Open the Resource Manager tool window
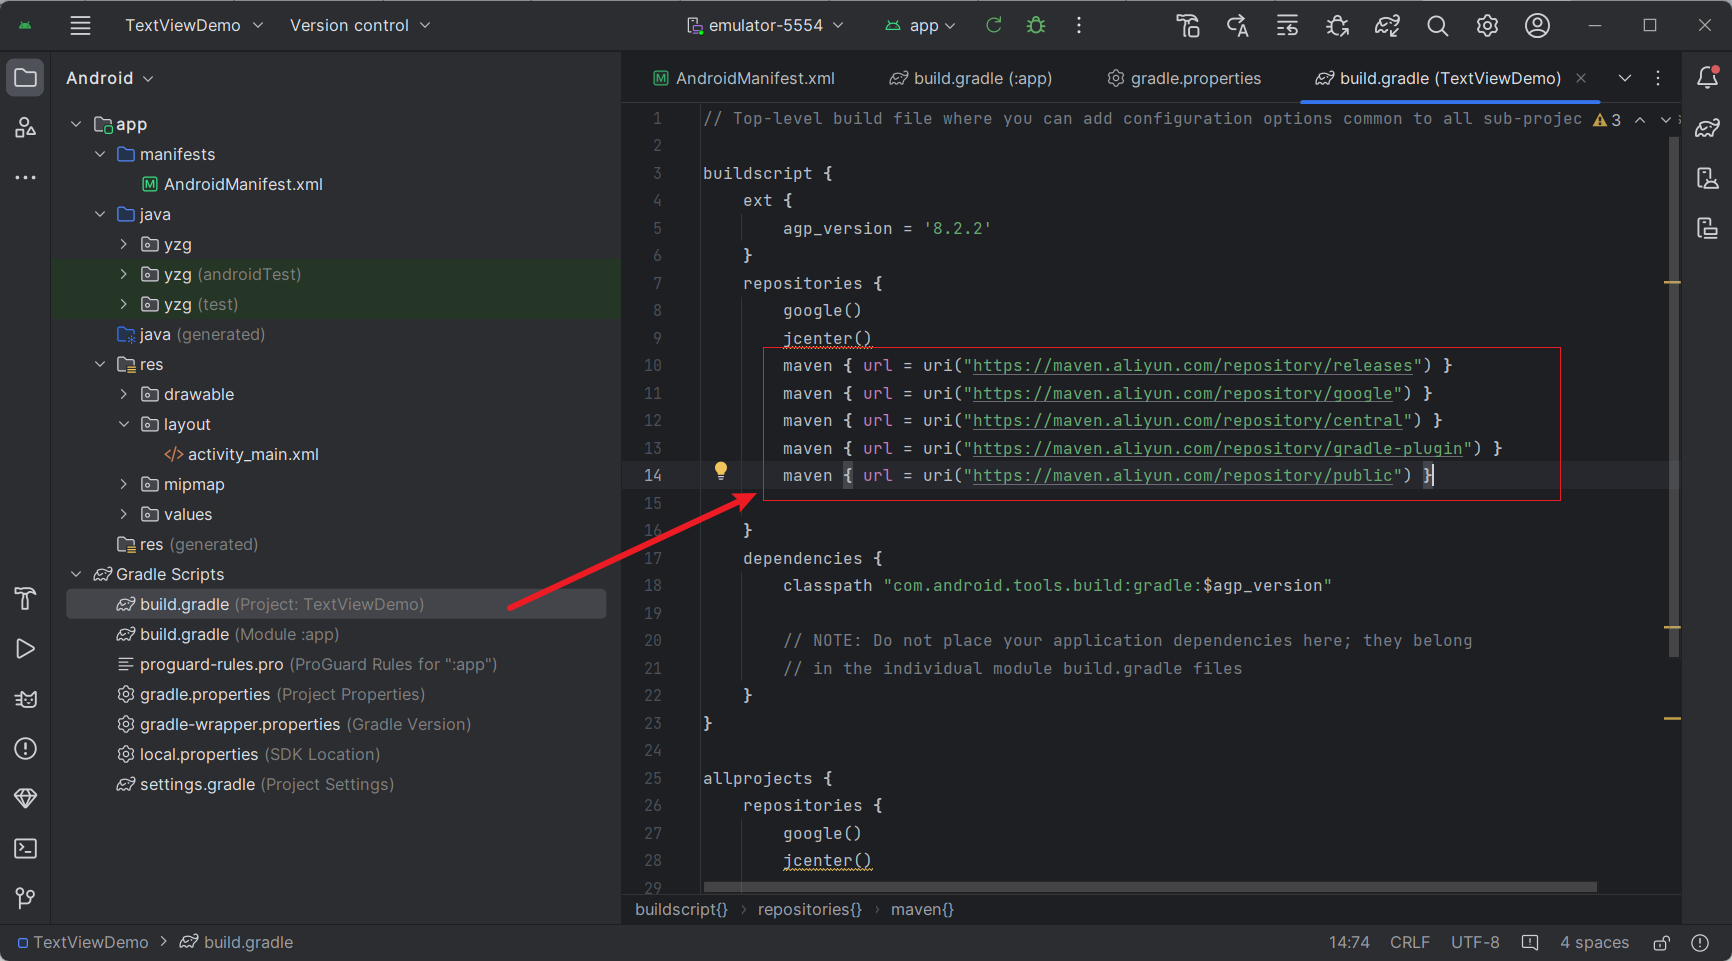The width and height of the screenshot is (1732, 961). click(26, 127)
